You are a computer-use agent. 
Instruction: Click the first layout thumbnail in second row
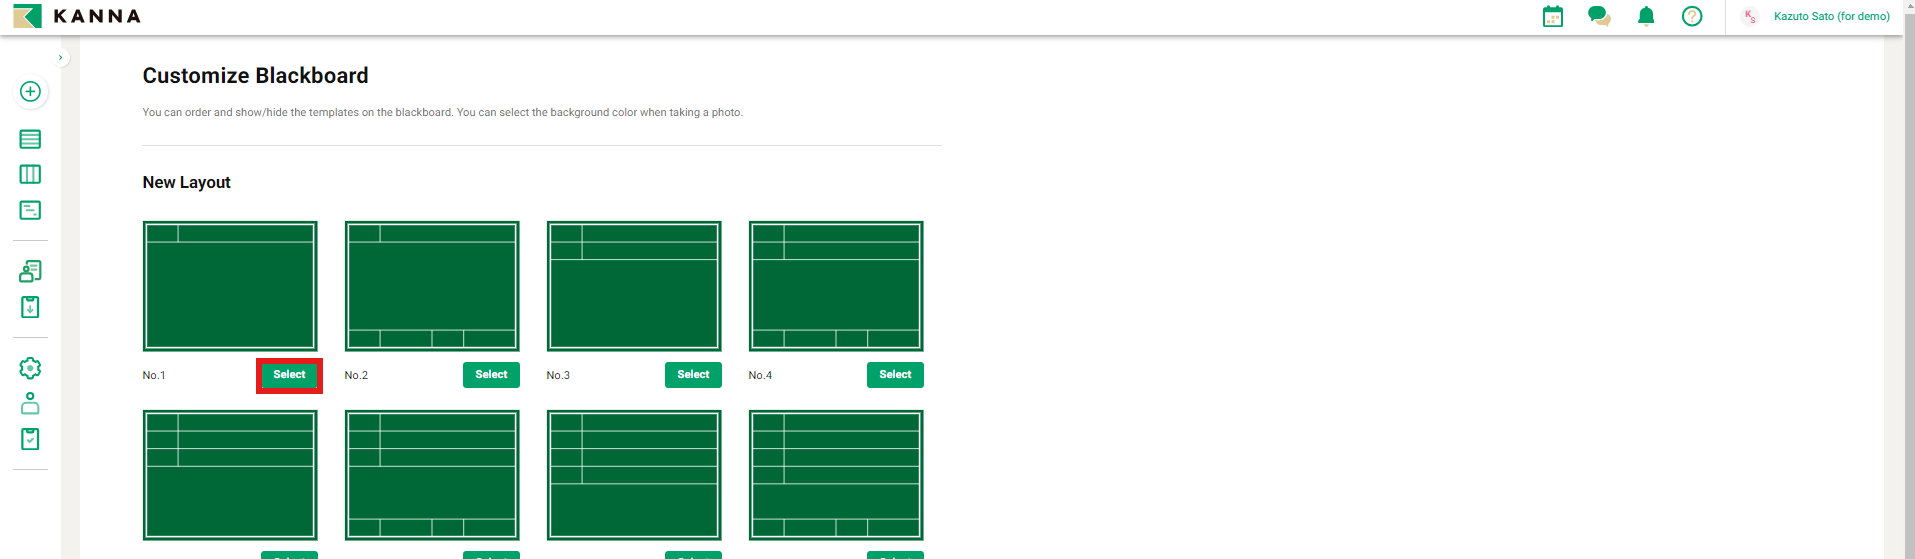pyautogui.click(x=230, y=475)
